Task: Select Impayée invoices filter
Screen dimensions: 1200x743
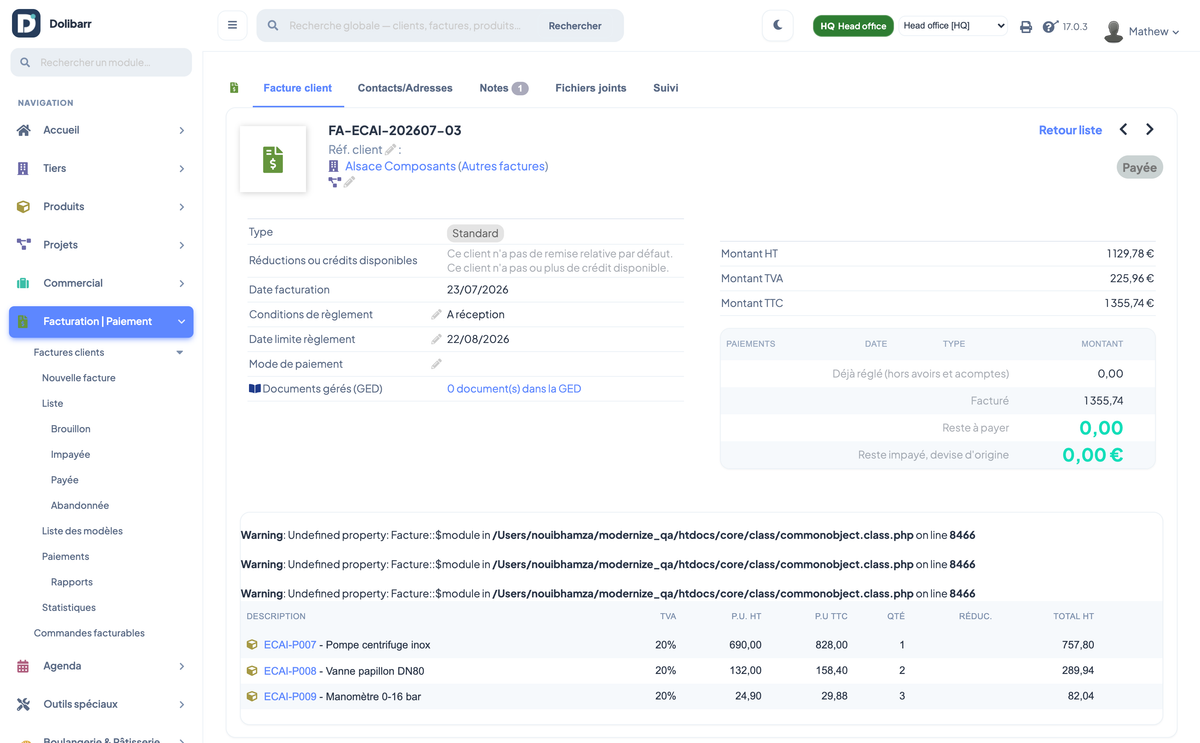Action: coord(70,454)
